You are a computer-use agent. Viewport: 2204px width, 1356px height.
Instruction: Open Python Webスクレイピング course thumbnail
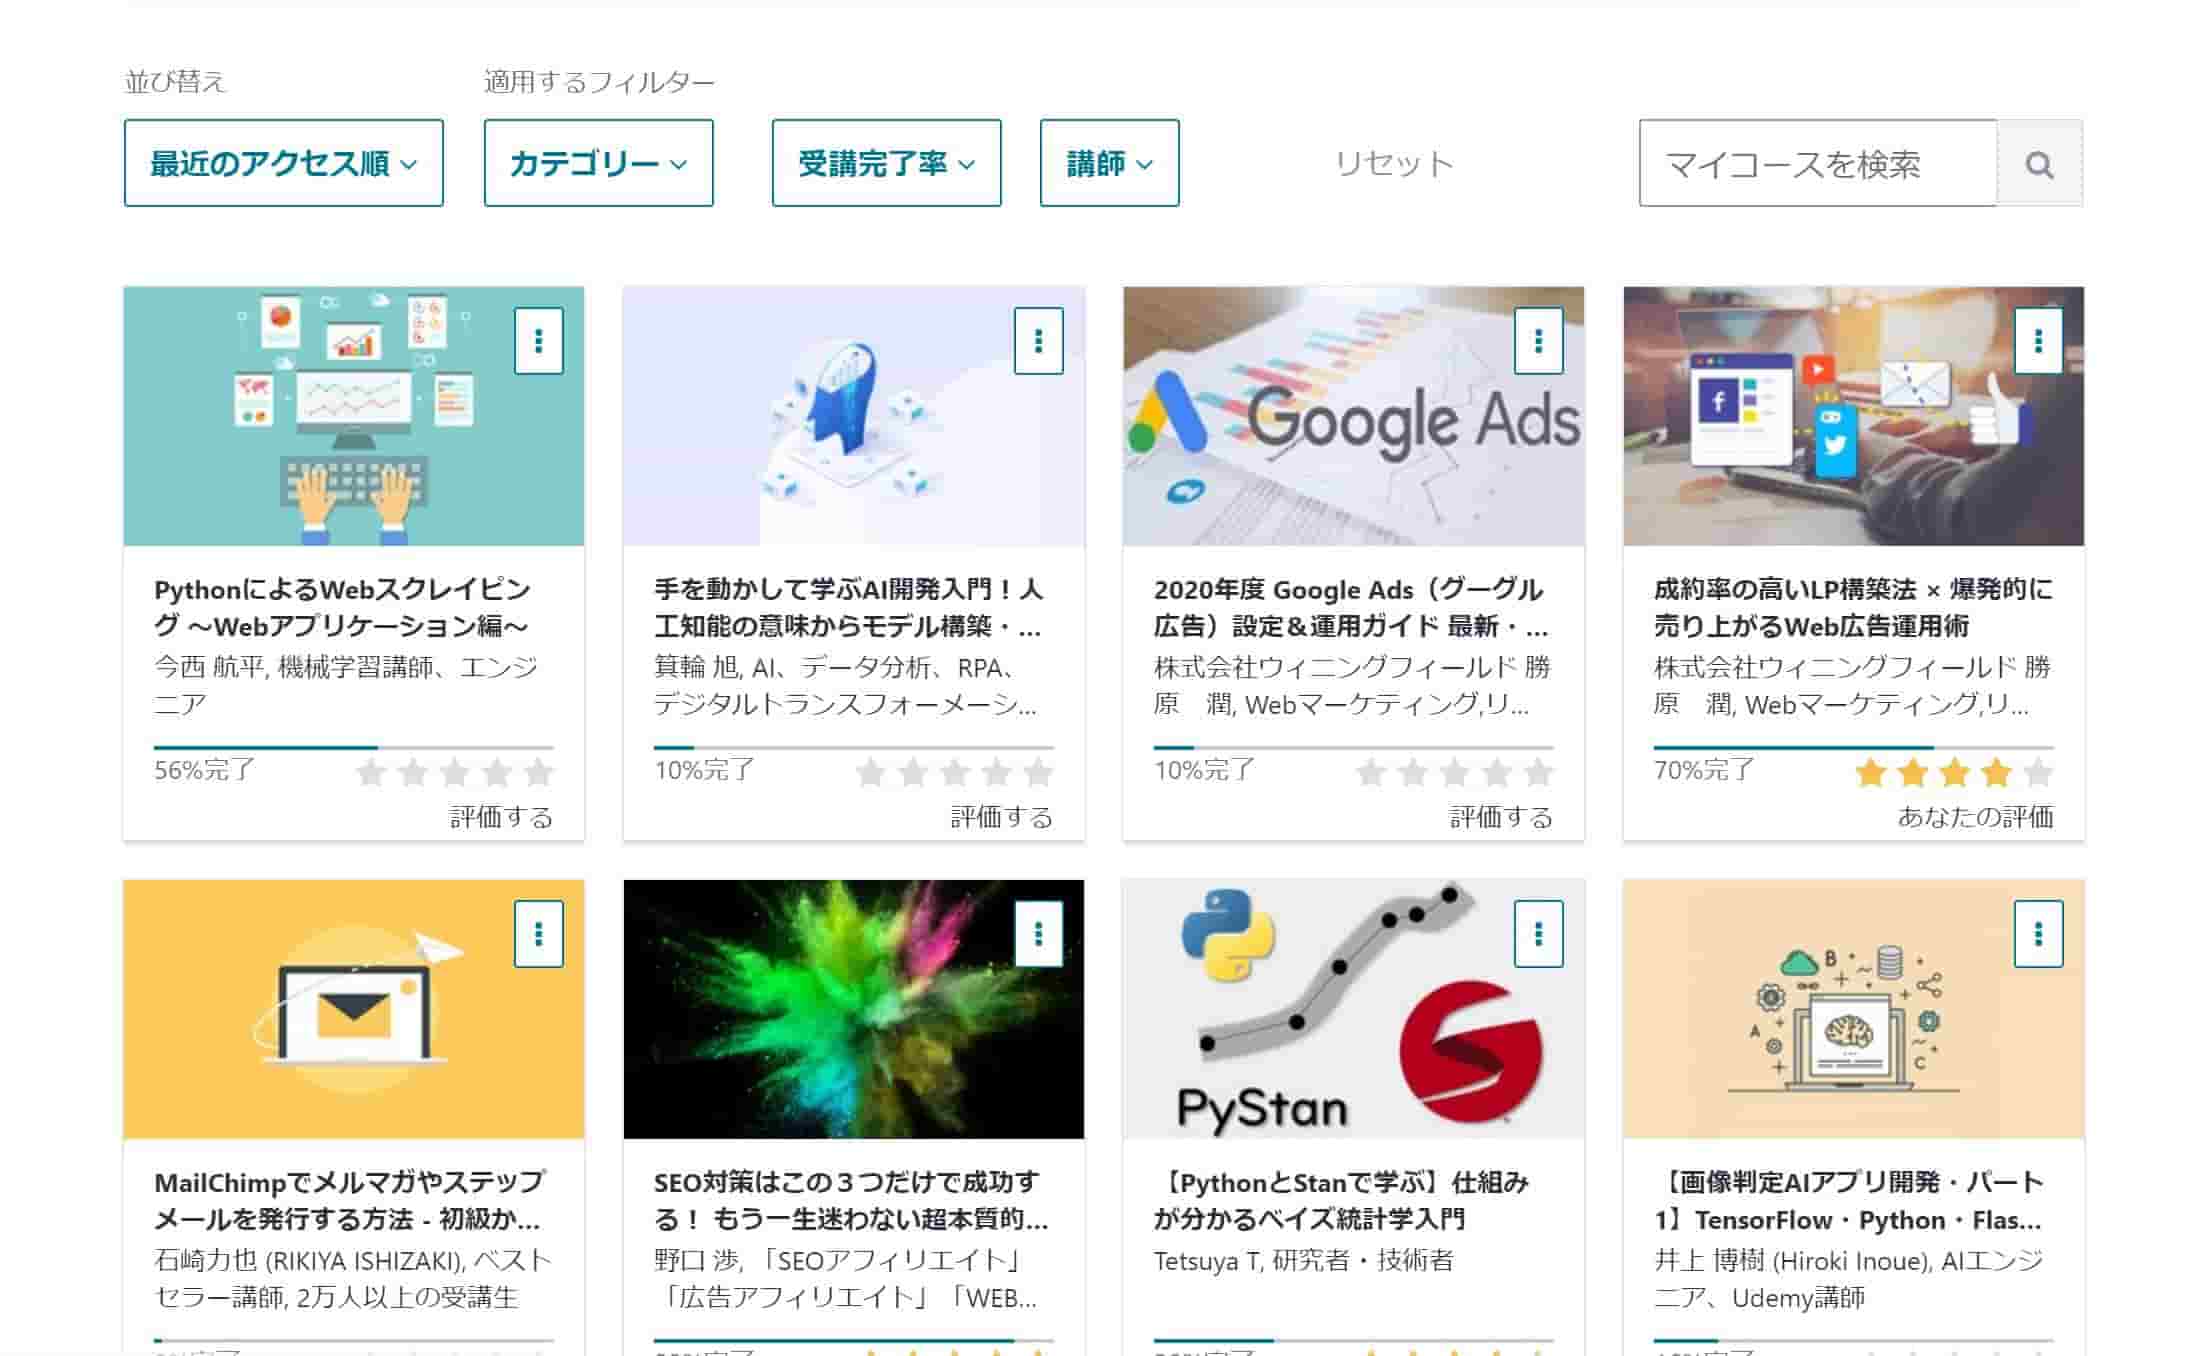pos(354,416)
